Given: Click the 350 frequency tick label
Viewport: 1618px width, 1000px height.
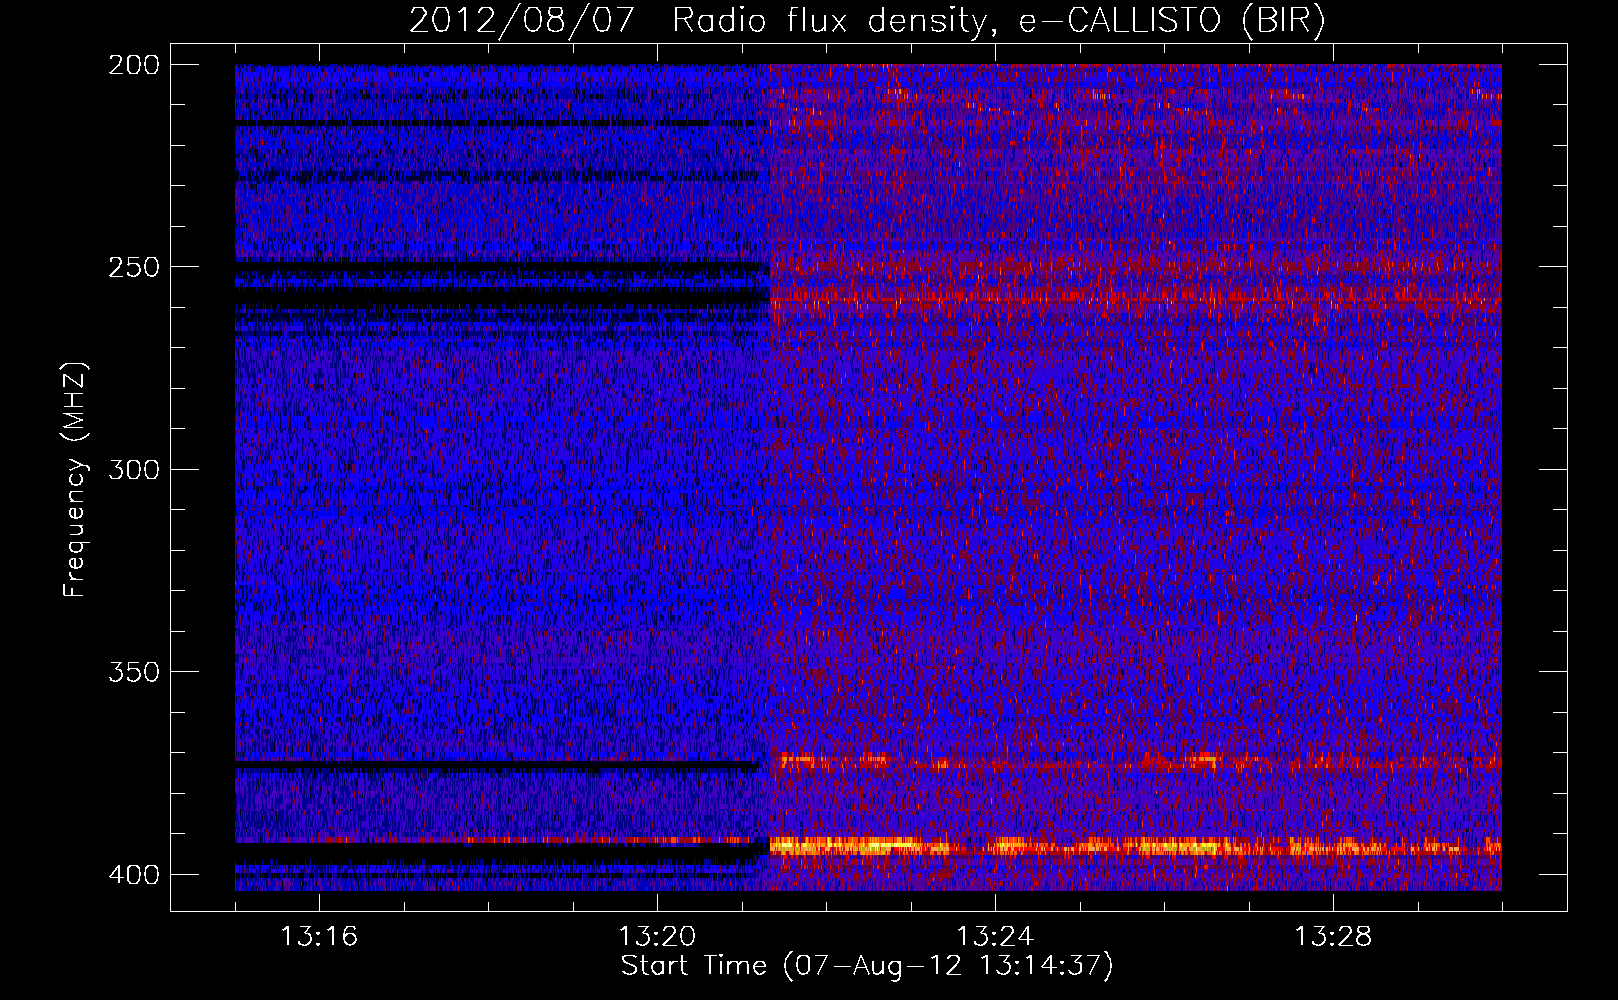Looking at the screenshot, I should coord(133,672).
